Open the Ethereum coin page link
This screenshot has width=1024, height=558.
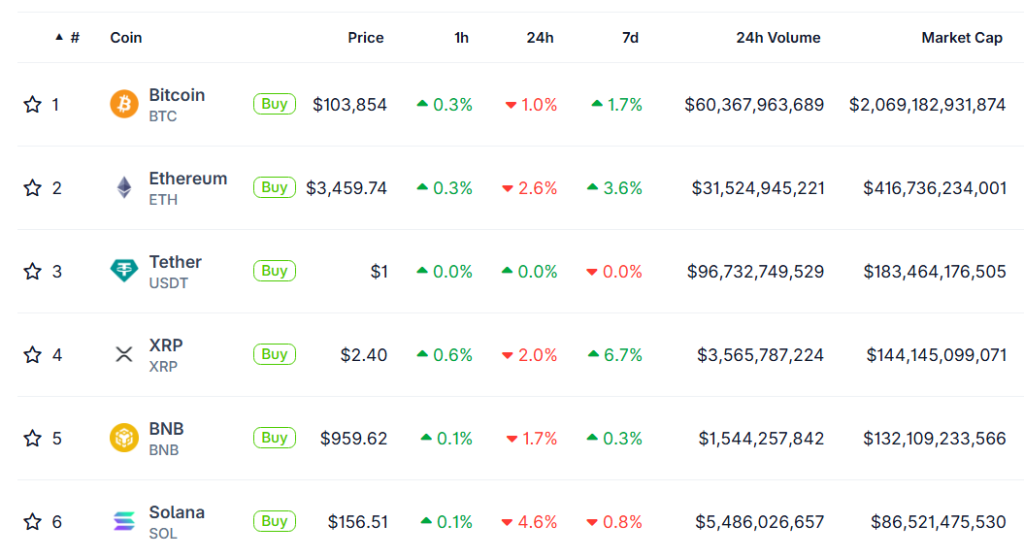pyautogui.click(x=187, y=179)
